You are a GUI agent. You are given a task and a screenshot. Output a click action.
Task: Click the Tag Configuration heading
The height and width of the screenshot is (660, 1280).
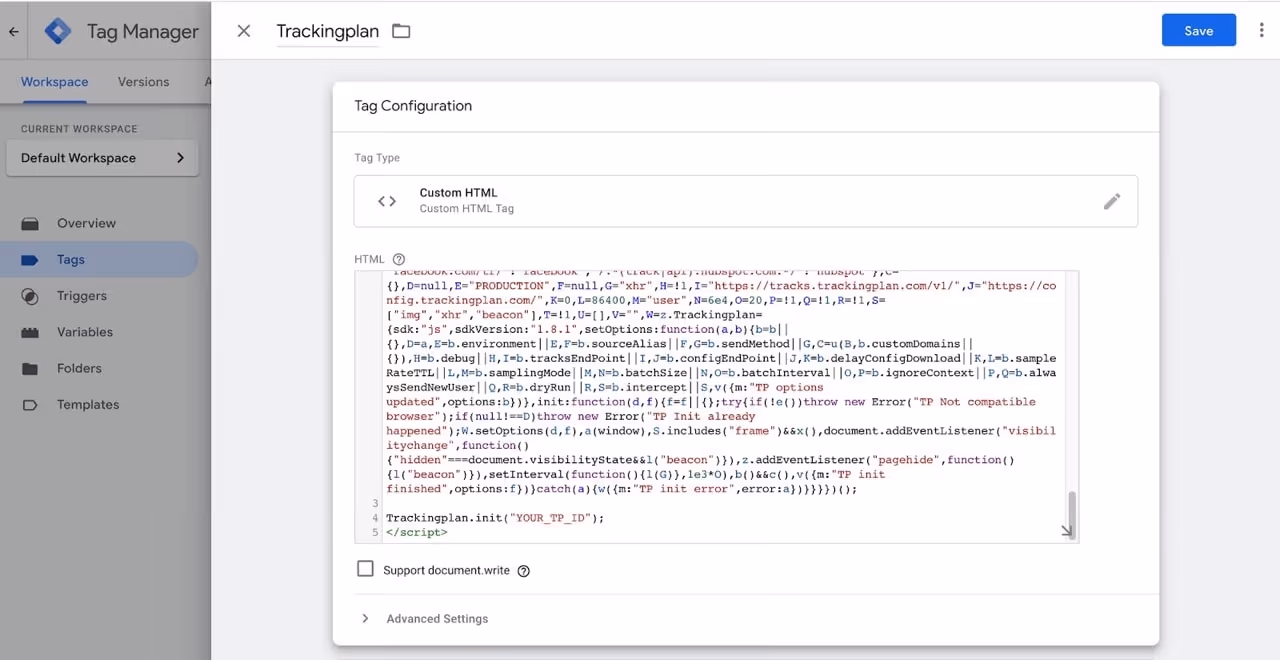413,106
